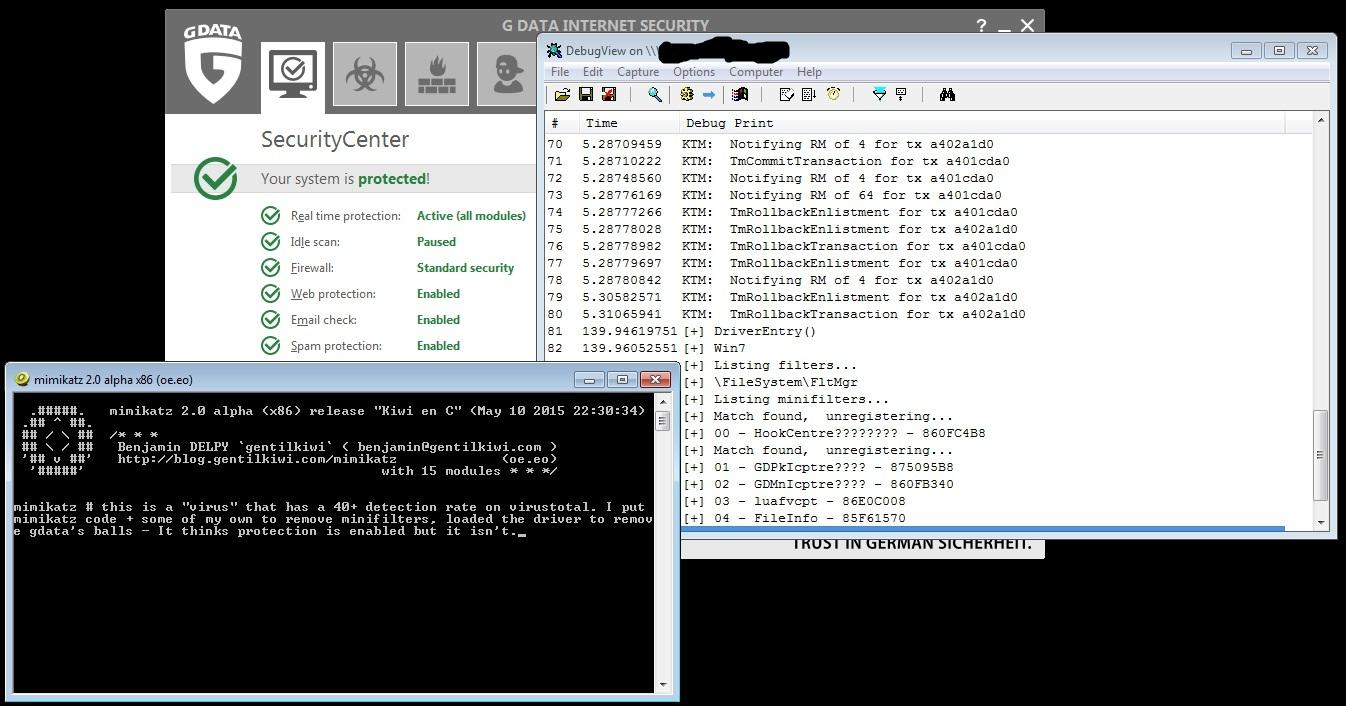Open the File menu in DebugView
The width and height of the screenshot is (1346, 706).
(560, 72)
